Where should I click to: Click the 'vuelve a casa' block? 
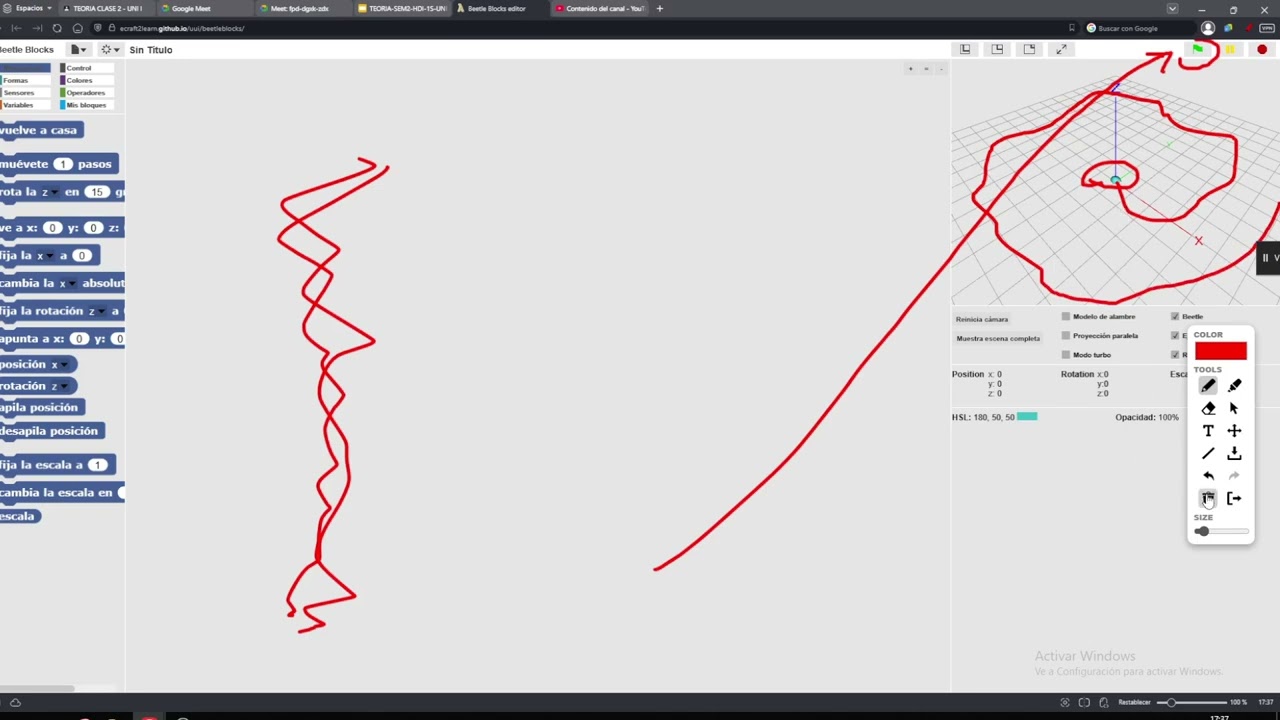pyautogui.click(x=40, y=130)
